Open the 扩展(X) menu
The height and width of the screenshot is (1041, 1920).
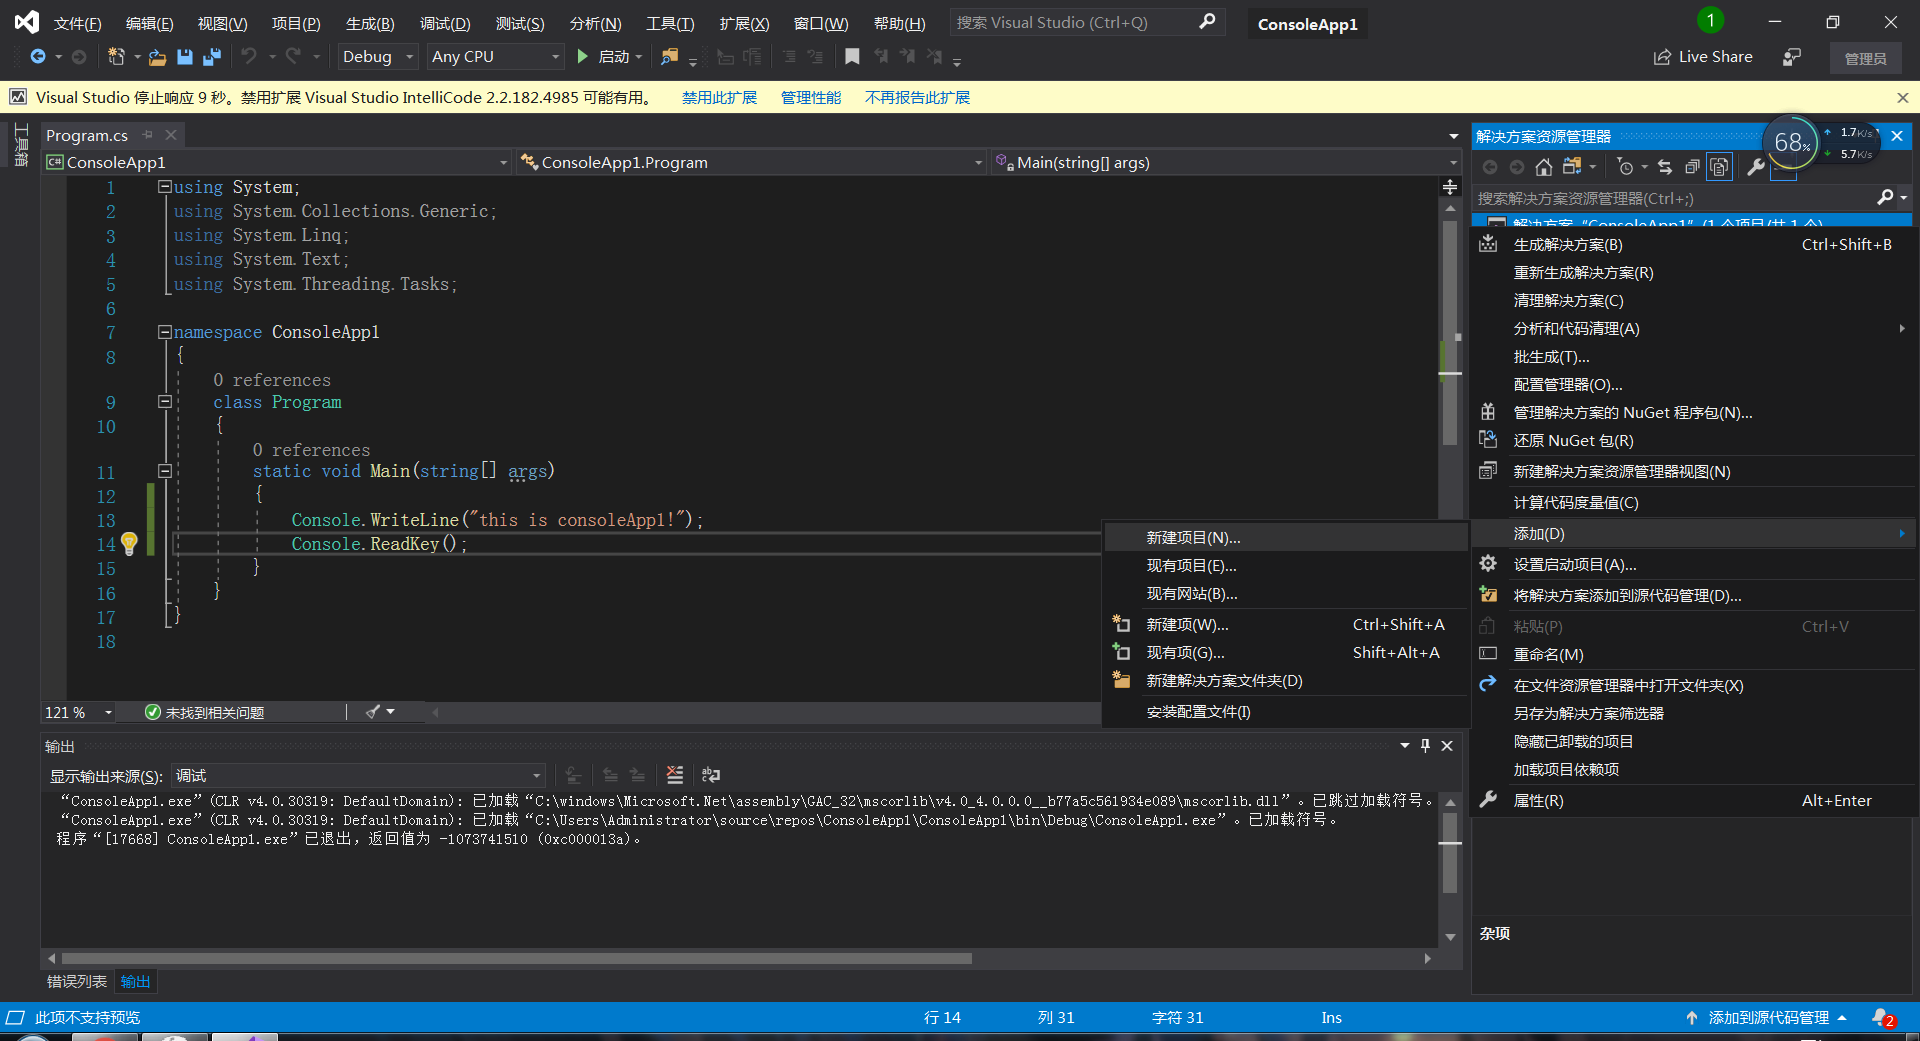pyautogui.click(x=744, y=23)
